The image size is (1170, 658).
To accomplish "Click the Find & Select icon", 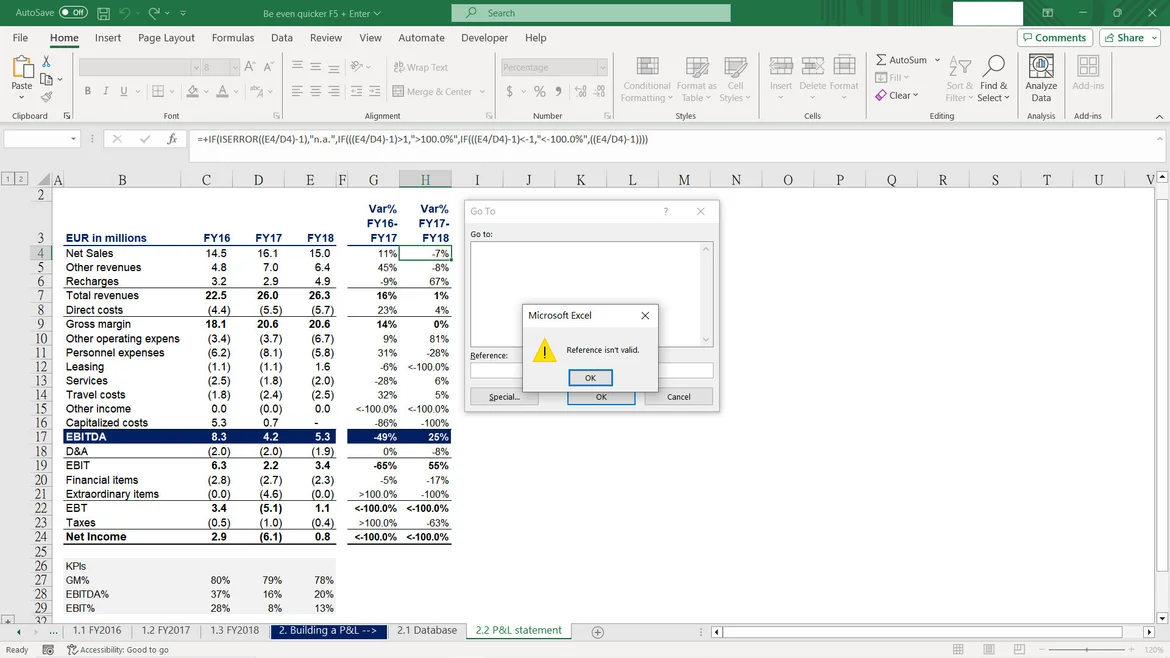I will point(993,78).
